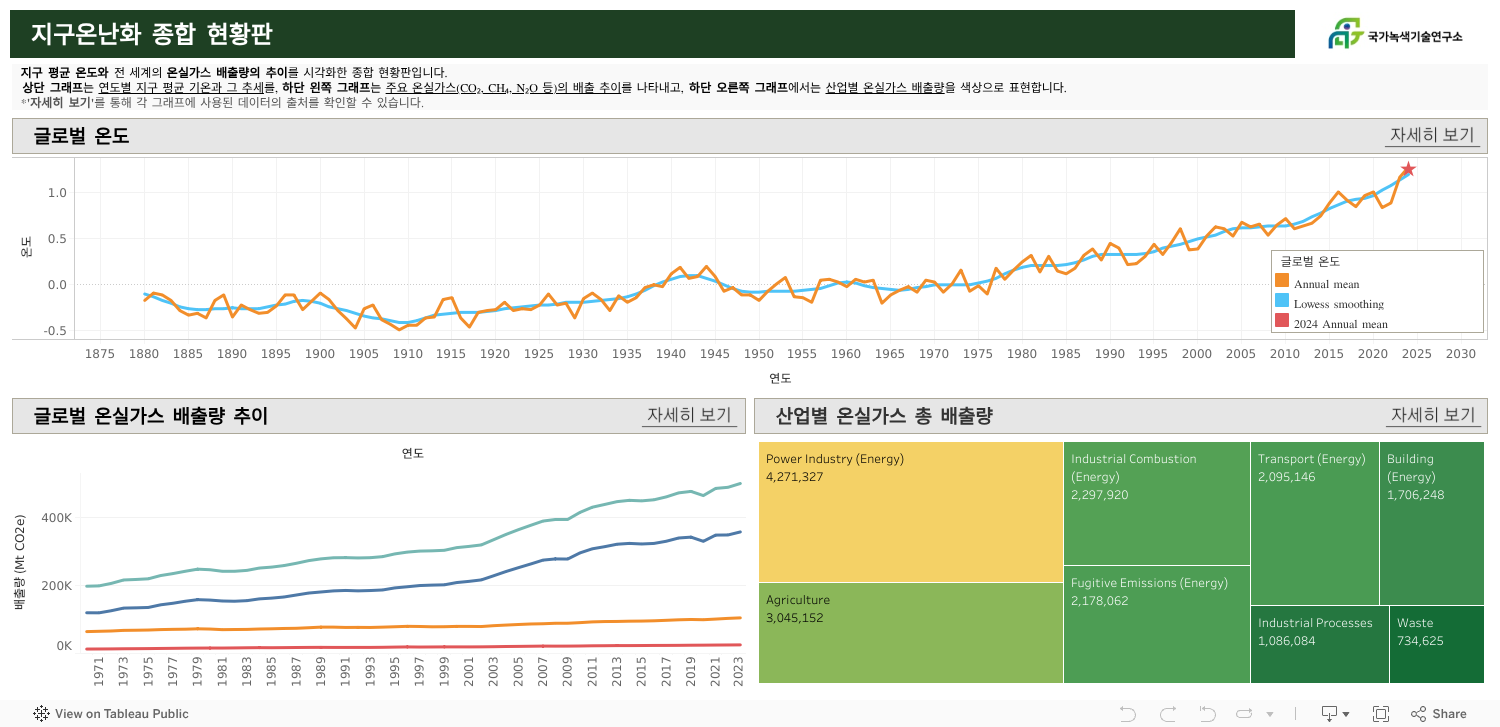Image resolution: width=1500 pixels, height=727 pixels.
Task: Expand the small arrow beside Refresh
Action: (1270, 715)
